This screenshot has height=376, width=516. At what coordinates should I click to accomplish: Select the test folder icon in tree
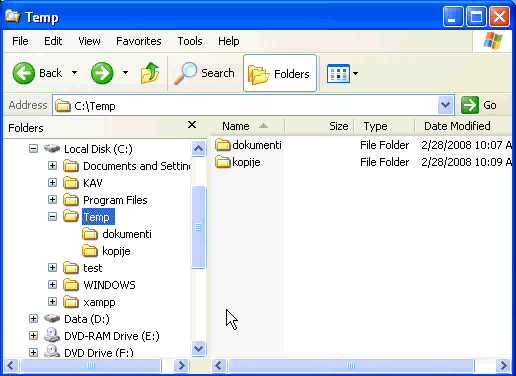click(71, 268)
